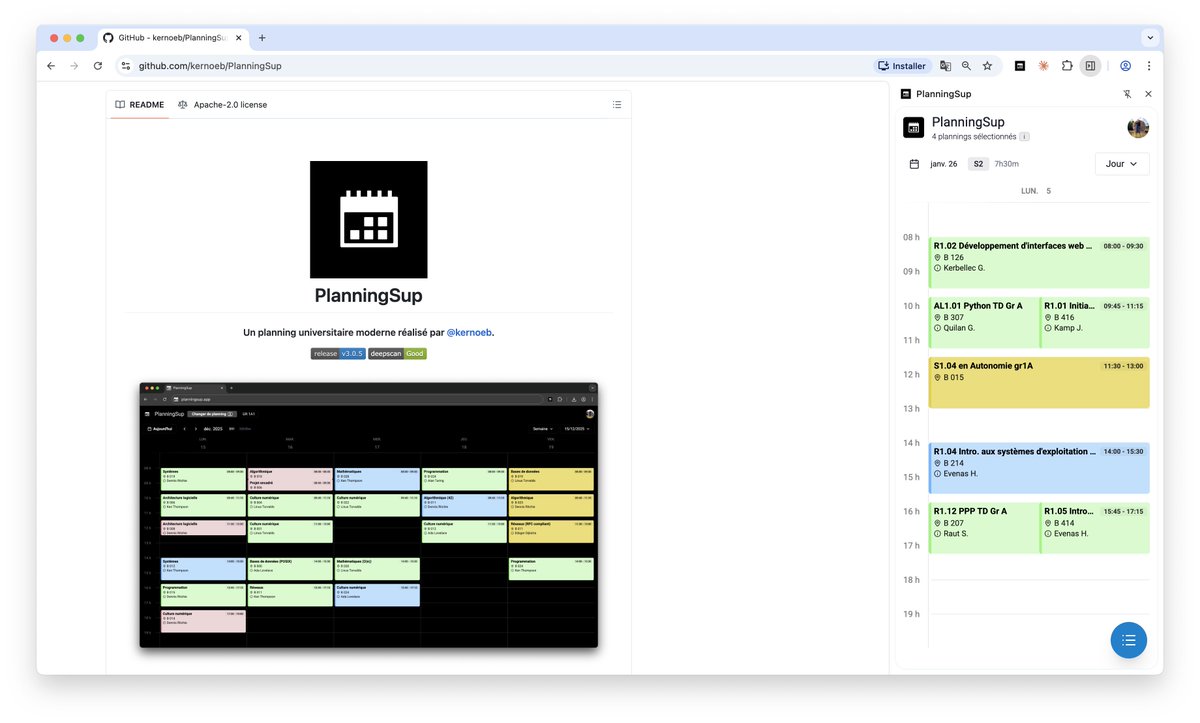Open the Extensions puzzle piece menu
This screenshot has height=723, width=1200.
point(1067,66)
